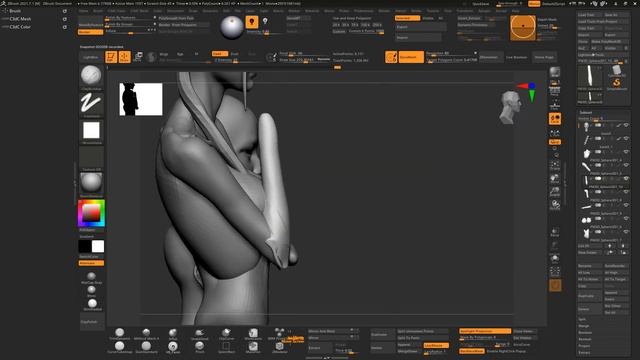Click the refresh icon beside ClxC Mesh

64,19
